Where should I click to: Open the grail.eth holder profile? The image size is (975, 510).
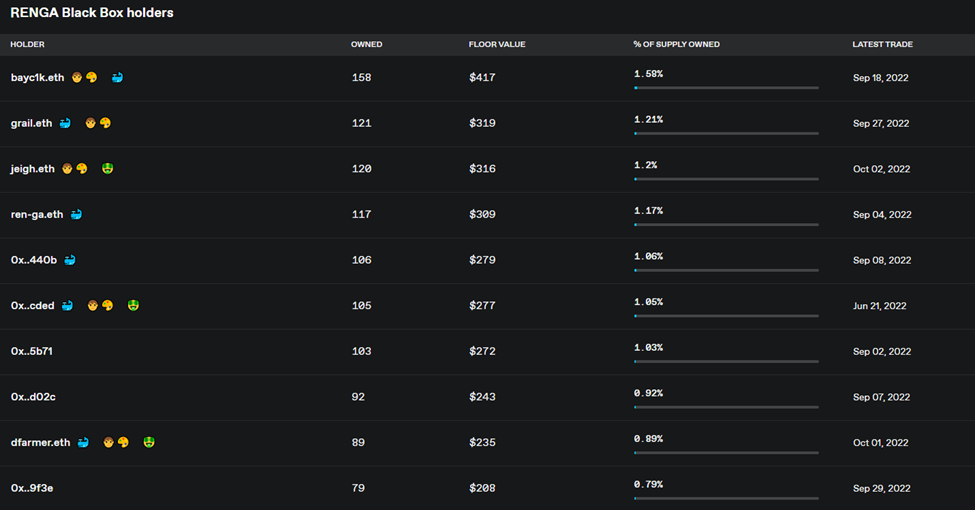pyautogui.click(x=31, y=123)
